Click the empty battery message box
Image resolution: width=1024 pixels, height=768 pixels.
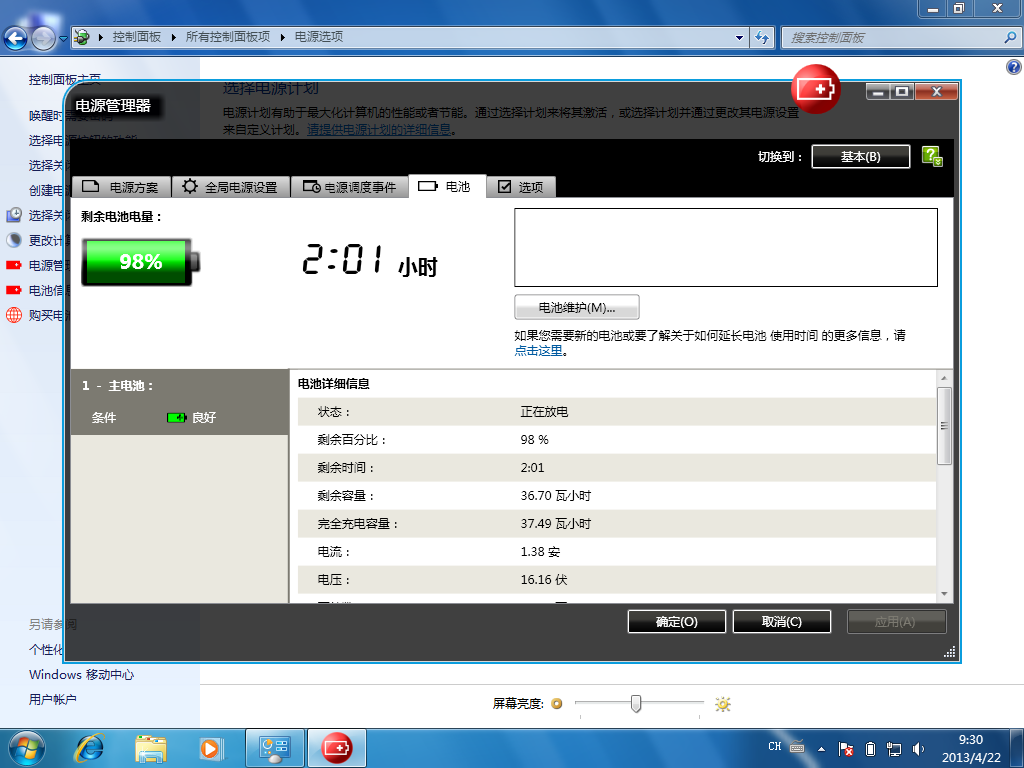[726, 248]
